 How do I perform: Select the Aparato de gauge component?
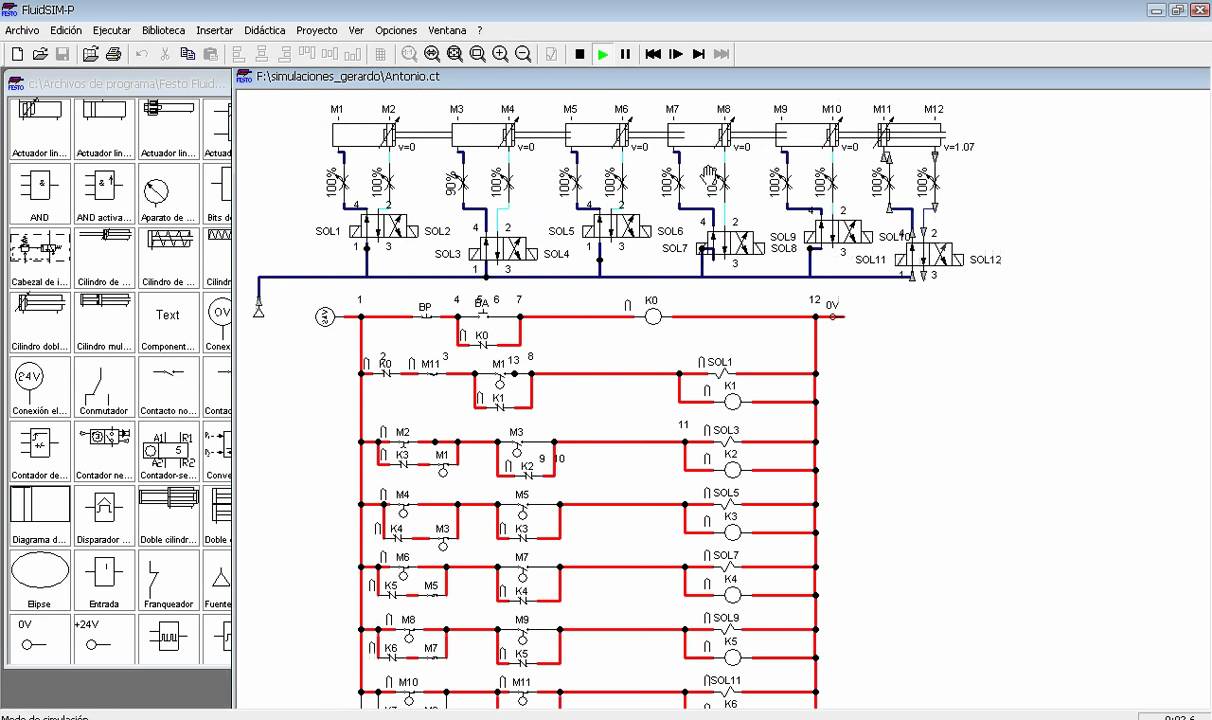[168, 193]
